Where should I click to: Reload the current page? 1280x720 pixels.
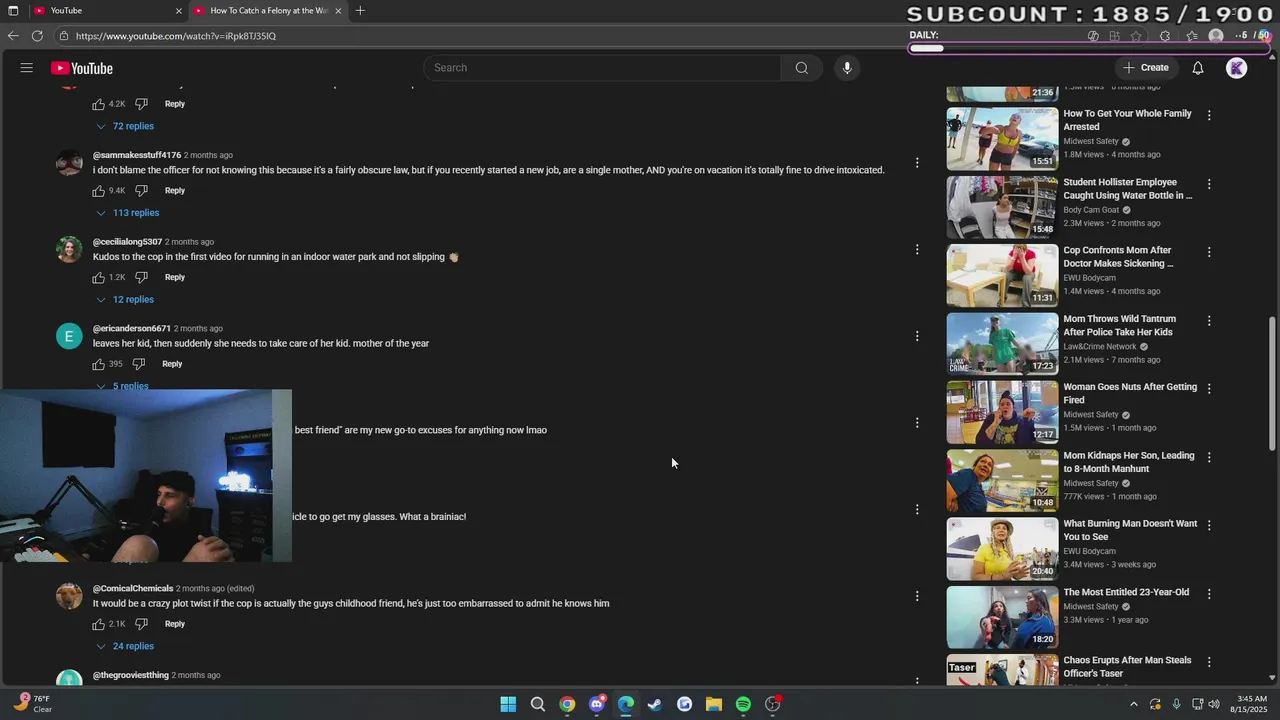[x=37, y=36]
